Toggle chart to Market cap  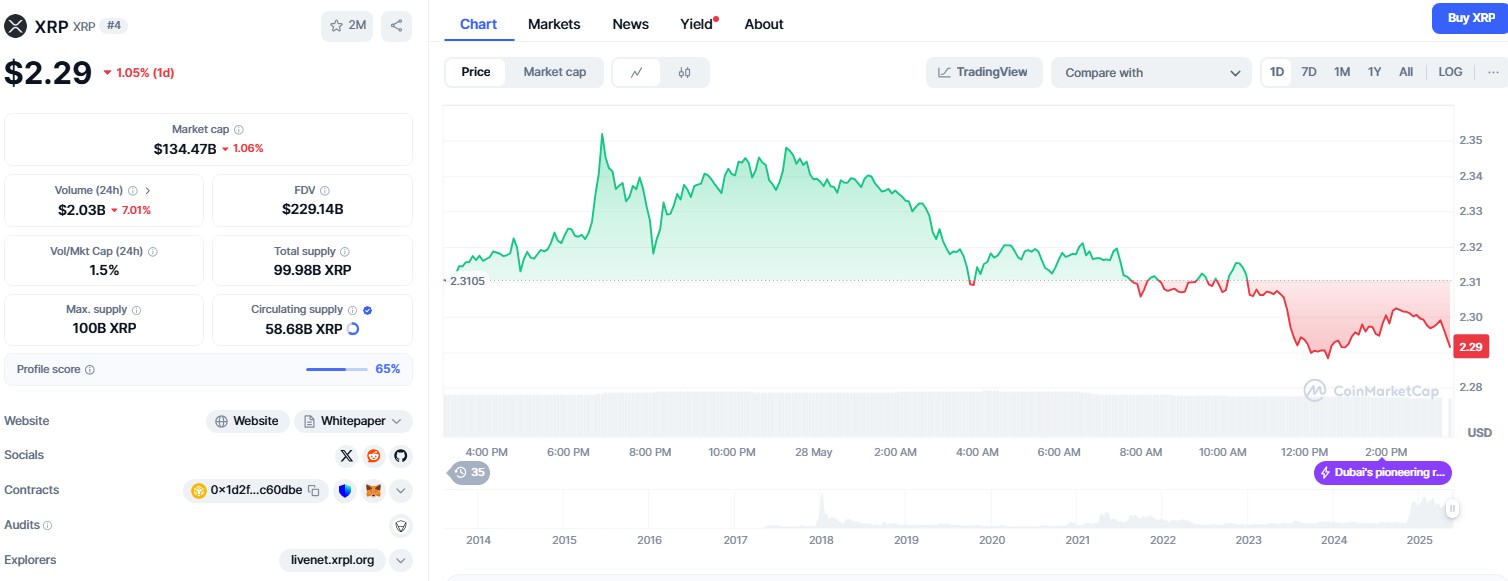tap(555, 72)
